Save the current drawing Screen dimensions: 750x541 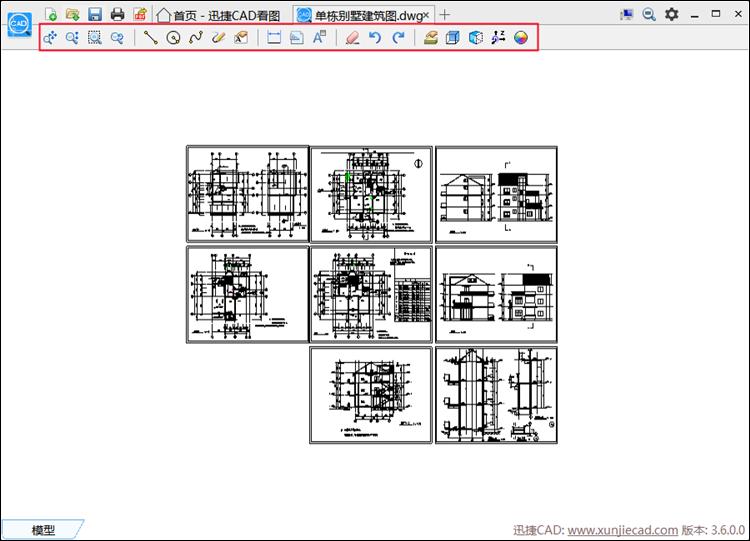click(95, 14)
